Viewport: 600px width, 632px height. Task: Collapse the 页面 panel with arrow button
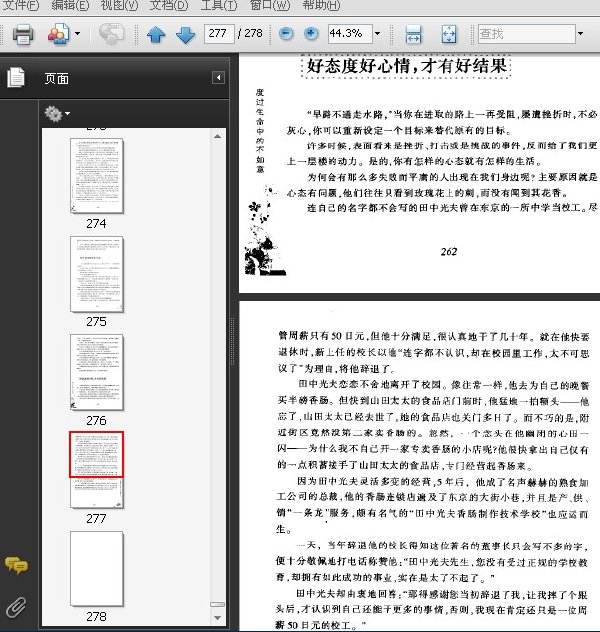pyautogui.click(x=218, y=77)
